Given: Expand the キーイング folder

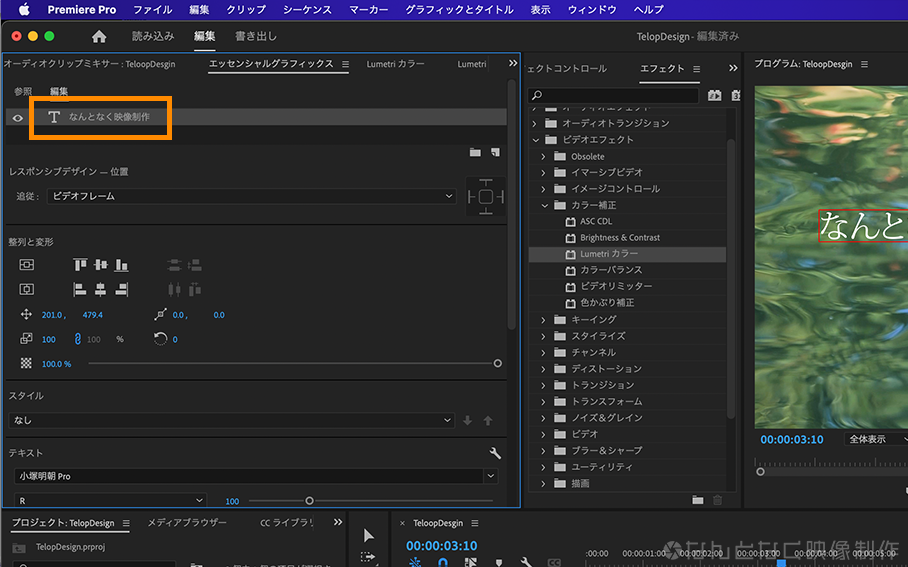Looking at the screenshot, I should [x=543, y=320].
